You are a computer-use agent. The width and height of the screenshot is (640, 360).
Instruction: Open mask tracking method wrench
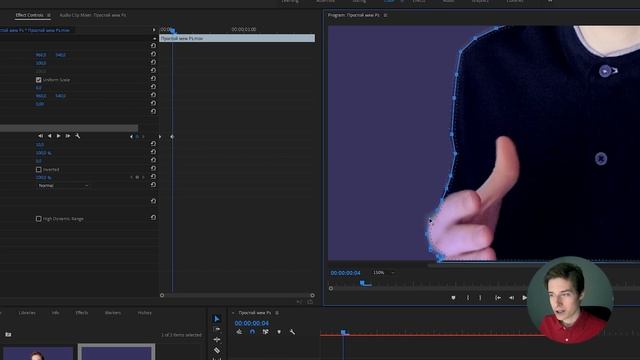point(78,136)
